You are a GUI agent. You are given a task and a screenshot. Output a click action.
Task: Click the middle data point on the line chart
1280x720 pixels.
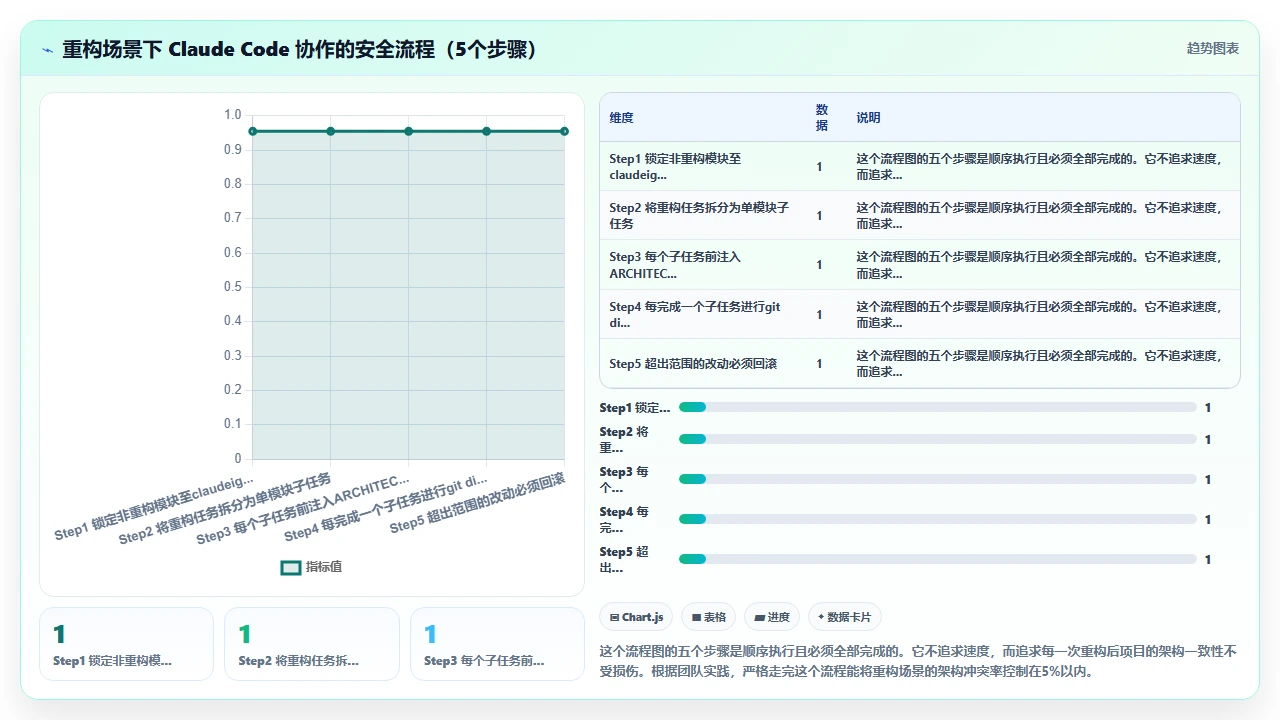[x=408, y=131]
